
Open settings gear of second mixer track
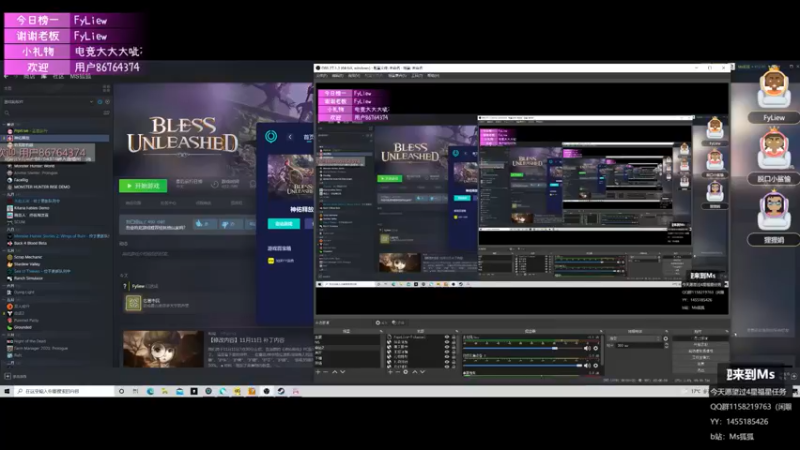coord(595,366)
